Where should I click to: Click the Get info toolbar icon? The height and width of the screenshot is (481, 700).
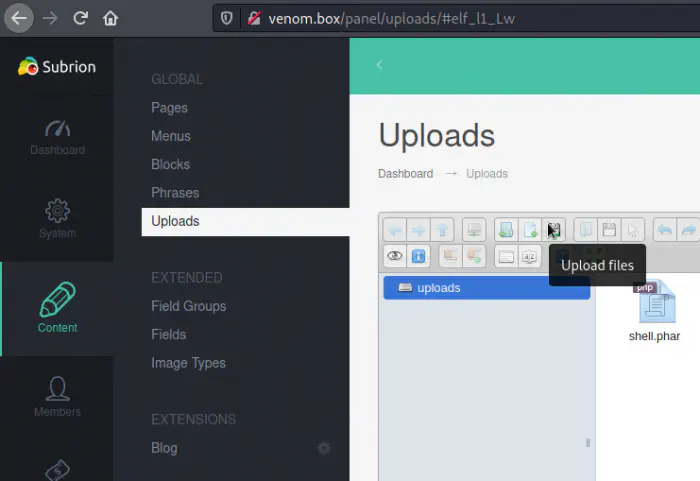click(x=419, y=256)
